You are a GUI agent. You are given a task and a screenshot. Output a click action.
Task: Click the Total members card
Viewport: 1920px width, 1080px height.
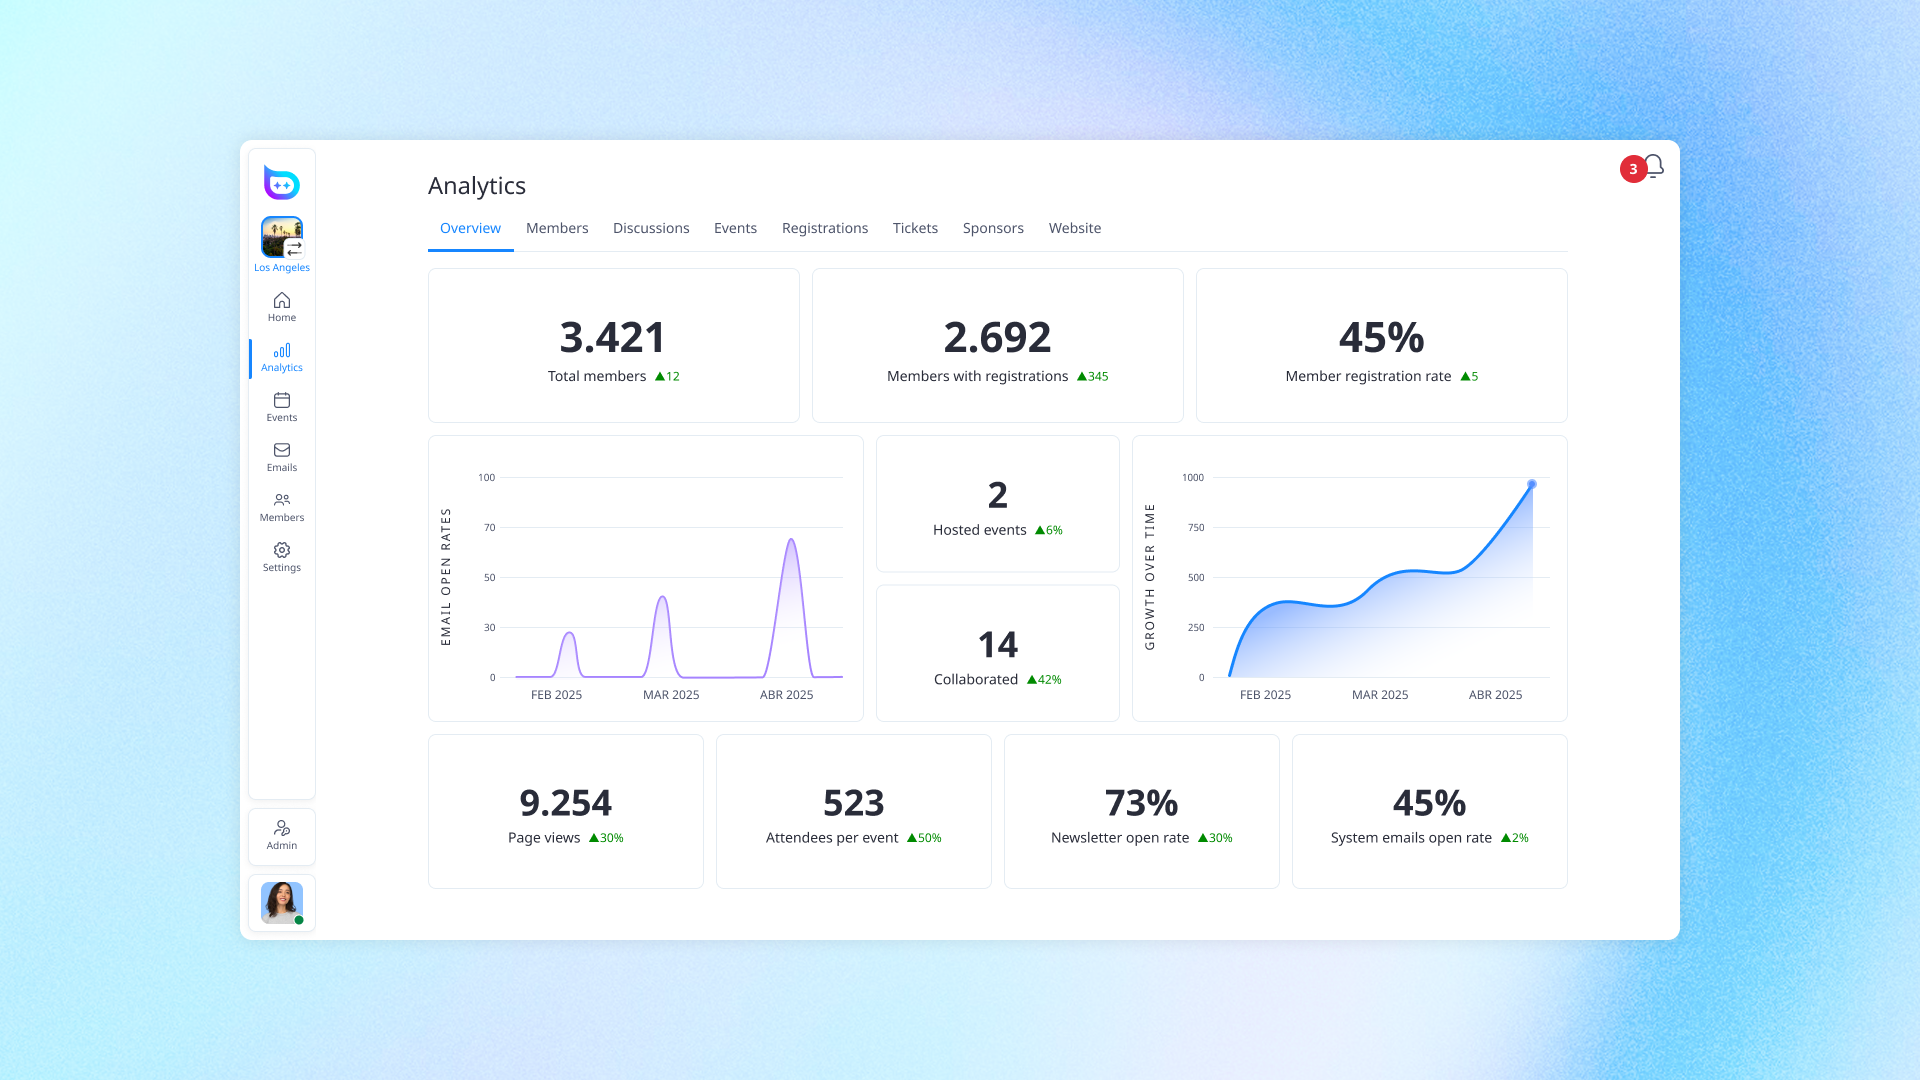tap(613, 345)
